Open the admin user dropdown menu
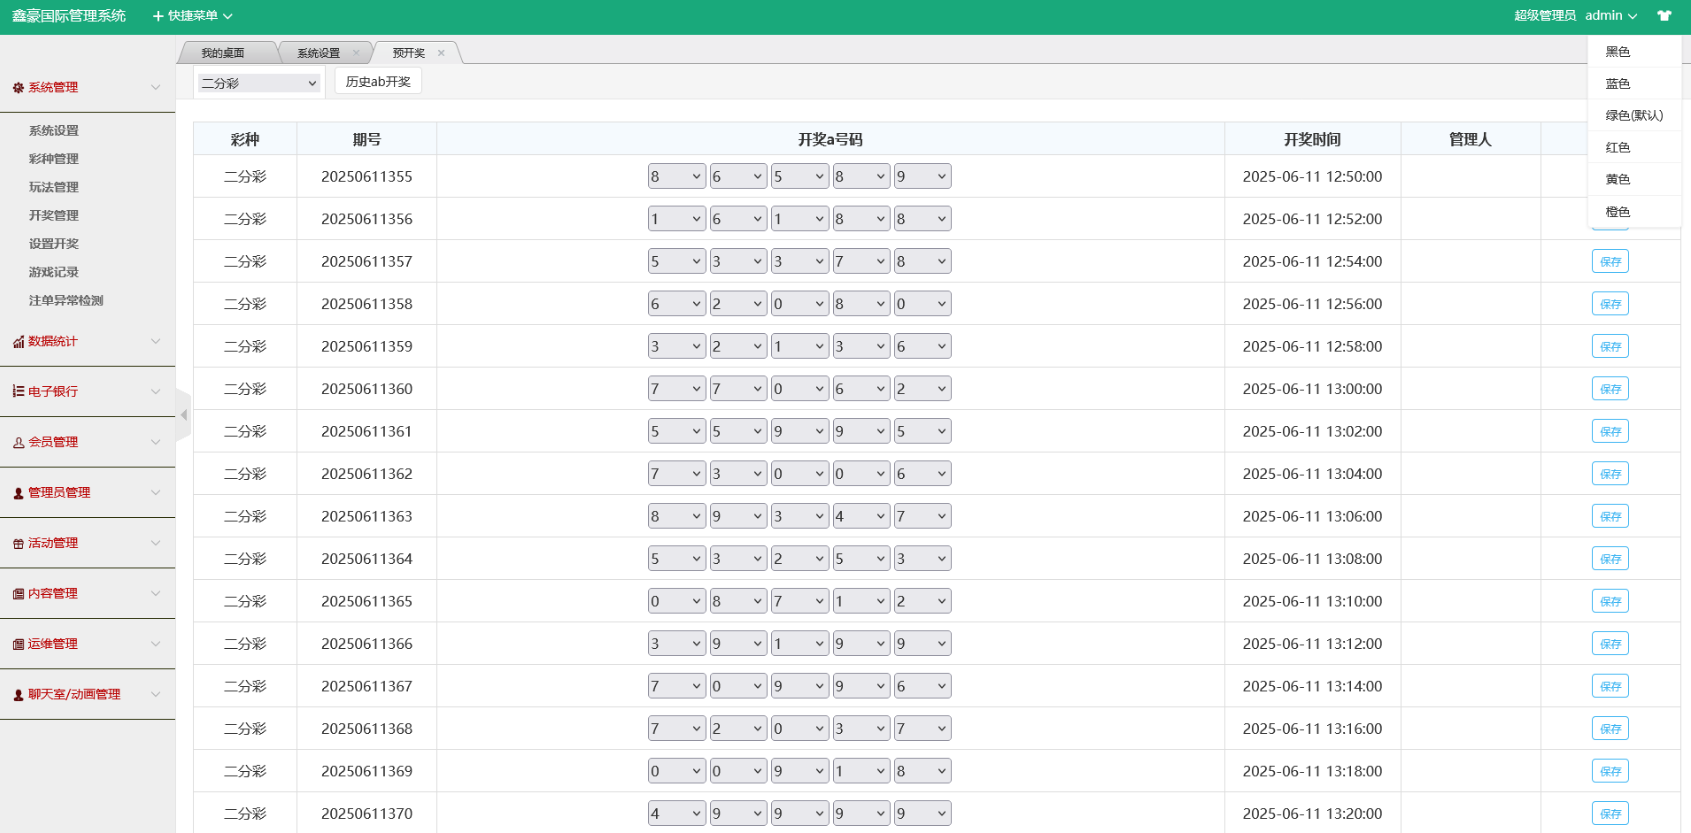The image size is (1691, 833). click(1610, 16)
